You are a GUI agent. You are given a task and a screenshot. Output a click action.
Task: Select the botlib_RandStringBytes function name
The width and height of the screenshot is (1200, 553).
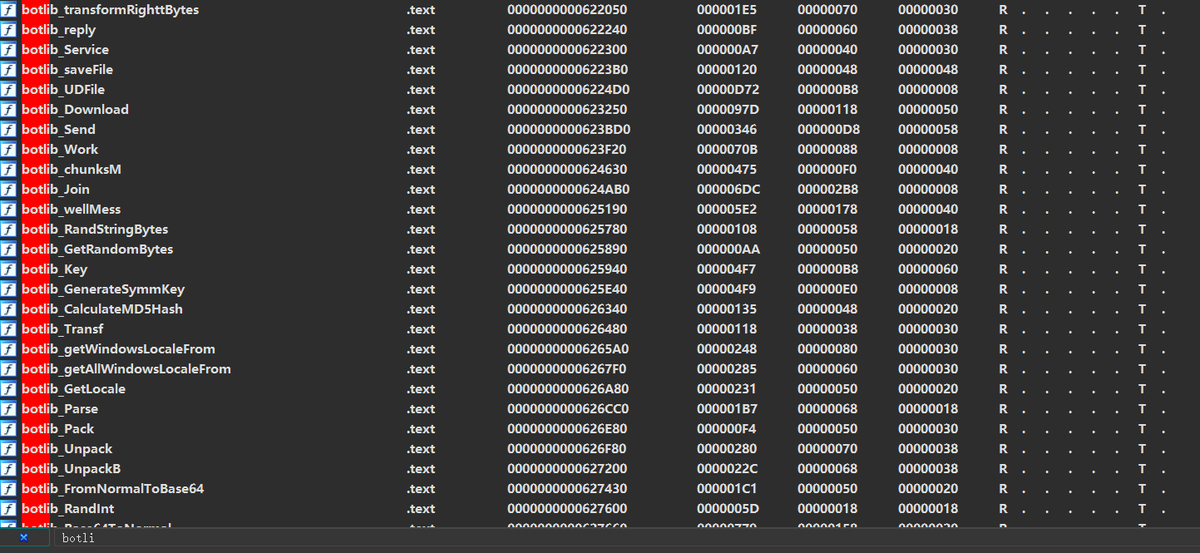point(95,229)
